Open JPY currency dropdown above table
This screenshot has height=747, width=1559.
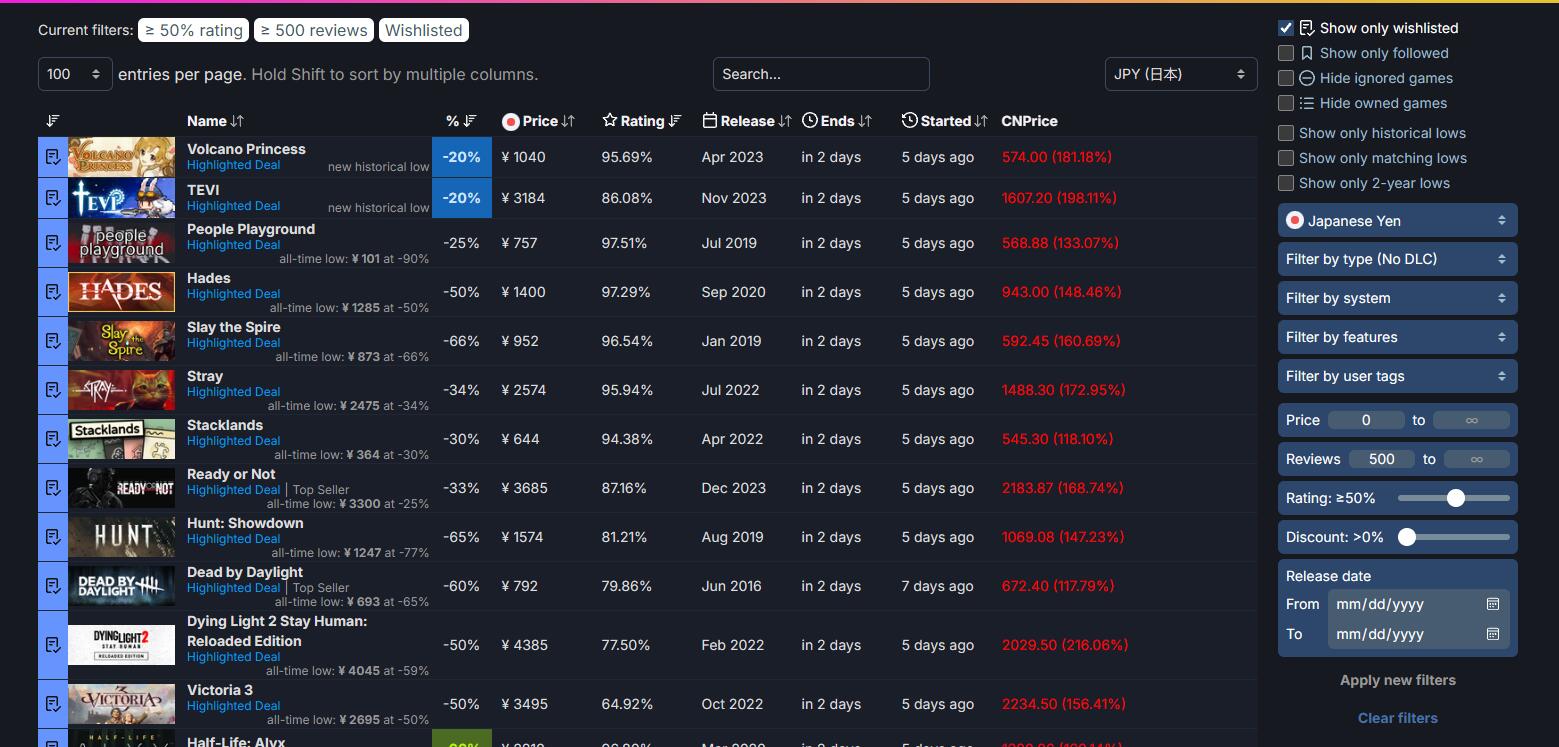pyautogui.click(x=1181, y=74)
